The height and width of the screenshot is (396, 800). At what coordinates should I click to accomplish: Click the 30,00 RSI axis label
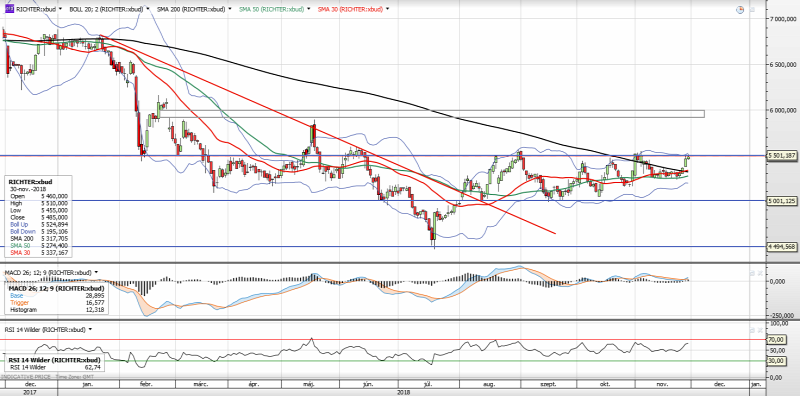776,361
